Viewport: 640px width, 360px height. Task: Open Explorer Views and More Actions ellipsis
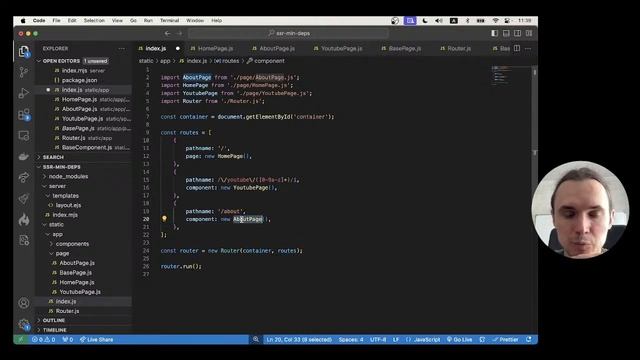(122, 48)
